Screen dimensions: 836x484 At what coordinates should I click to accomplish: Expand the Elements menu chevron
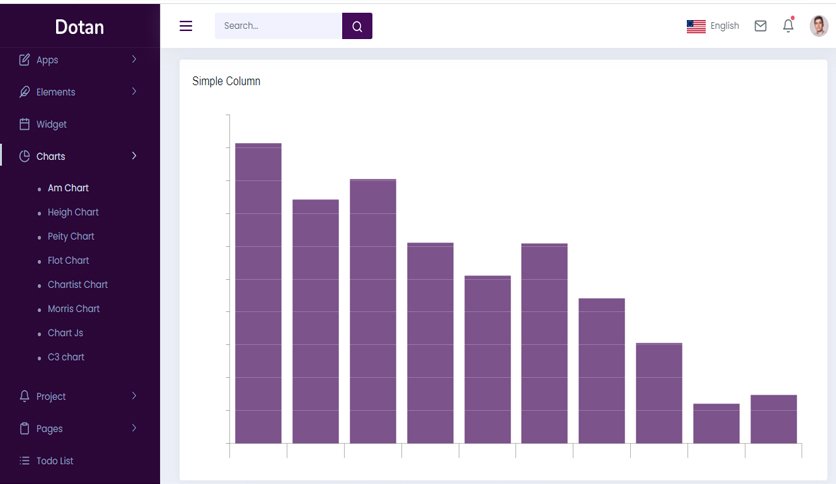point(134,91)
